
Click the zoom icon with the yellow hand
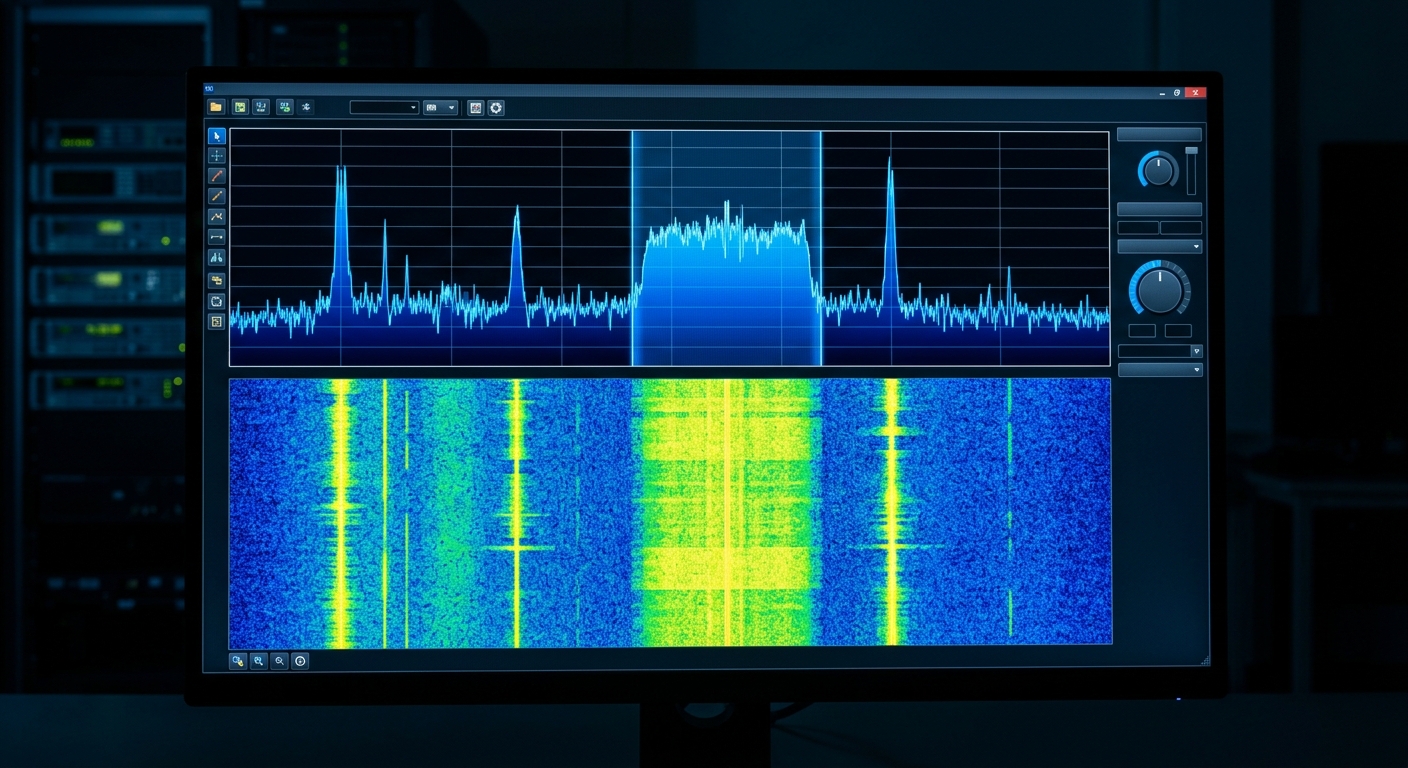click(238, 661)
